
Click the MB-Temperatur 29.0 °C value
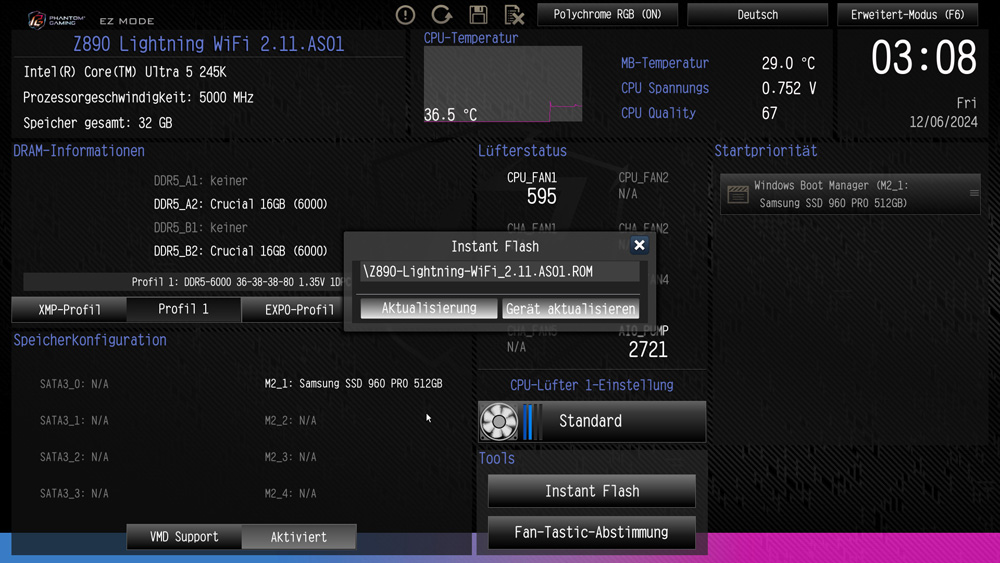click(788, 63)
